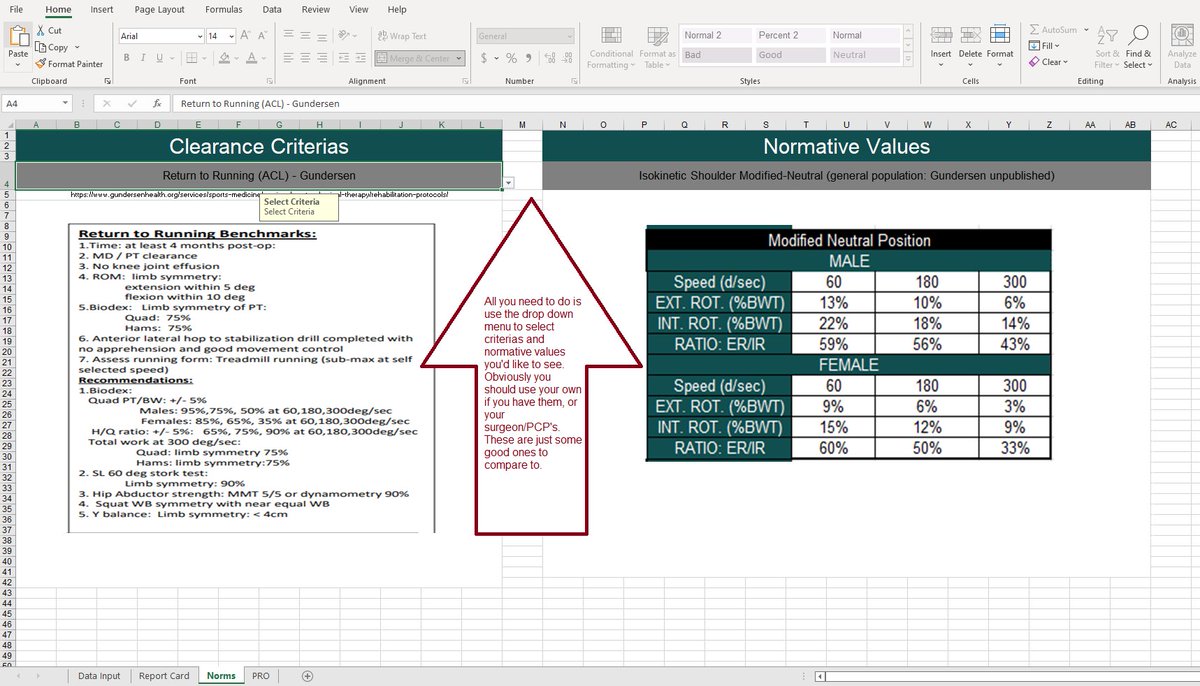The width and height of the screenshot is (1200, 686).
Task: Switch to the Report Card sheet tab
Action: pos(164,675)
